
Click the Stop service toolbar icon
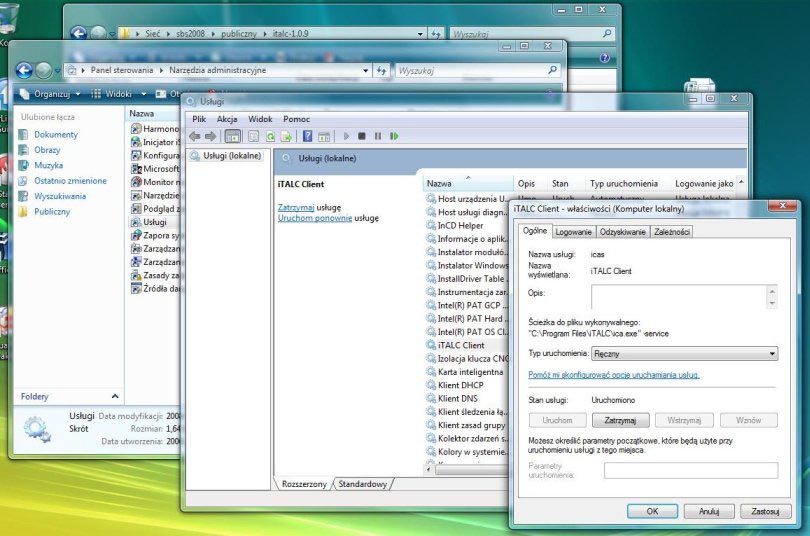pyautogui.click(x=362, y=136)
